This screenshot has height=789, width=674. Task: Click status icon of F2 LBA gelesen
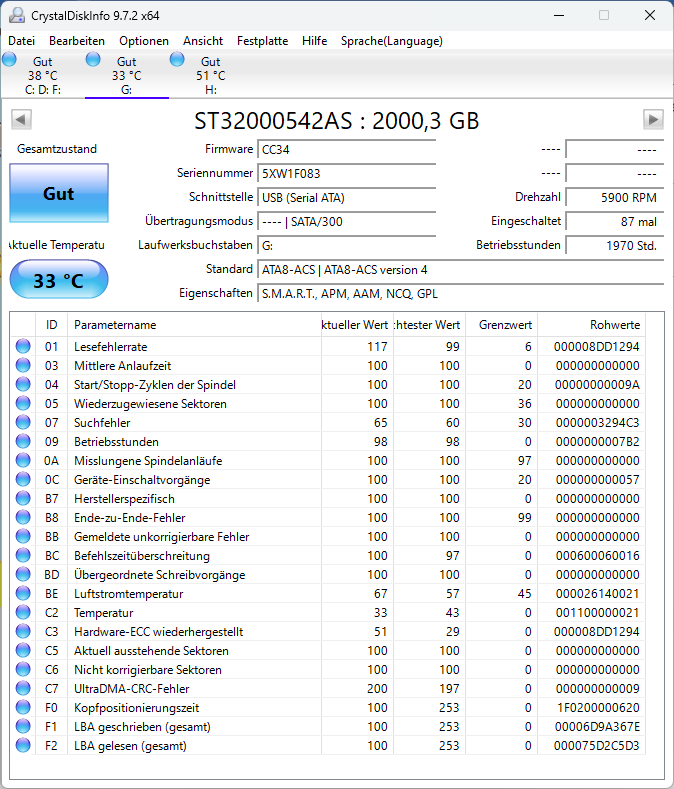(23, 745)
